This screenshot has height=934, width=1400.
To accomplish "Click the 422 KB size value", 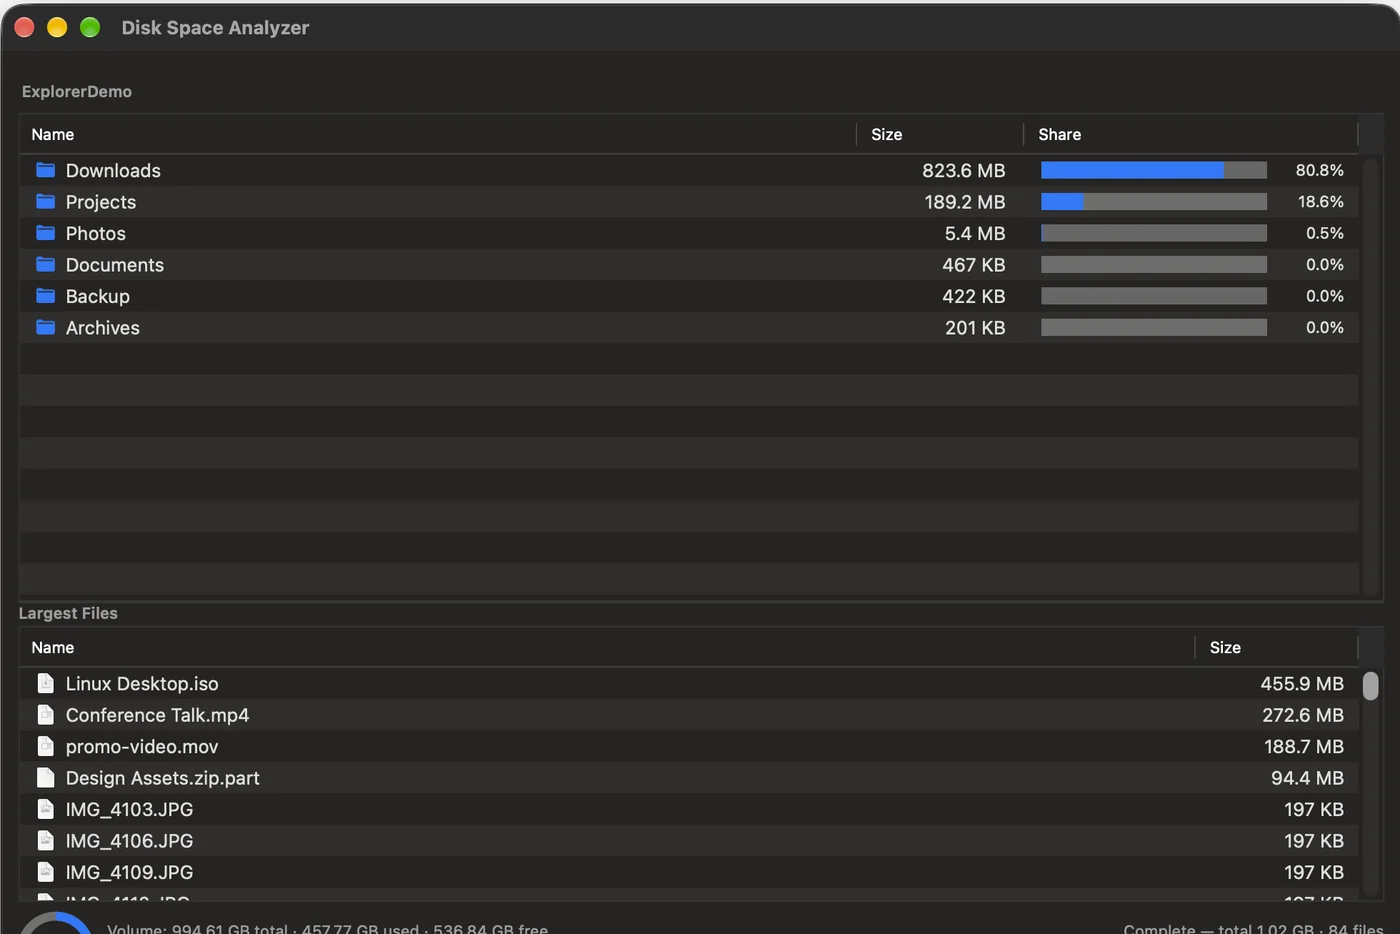I will point(973,297).
